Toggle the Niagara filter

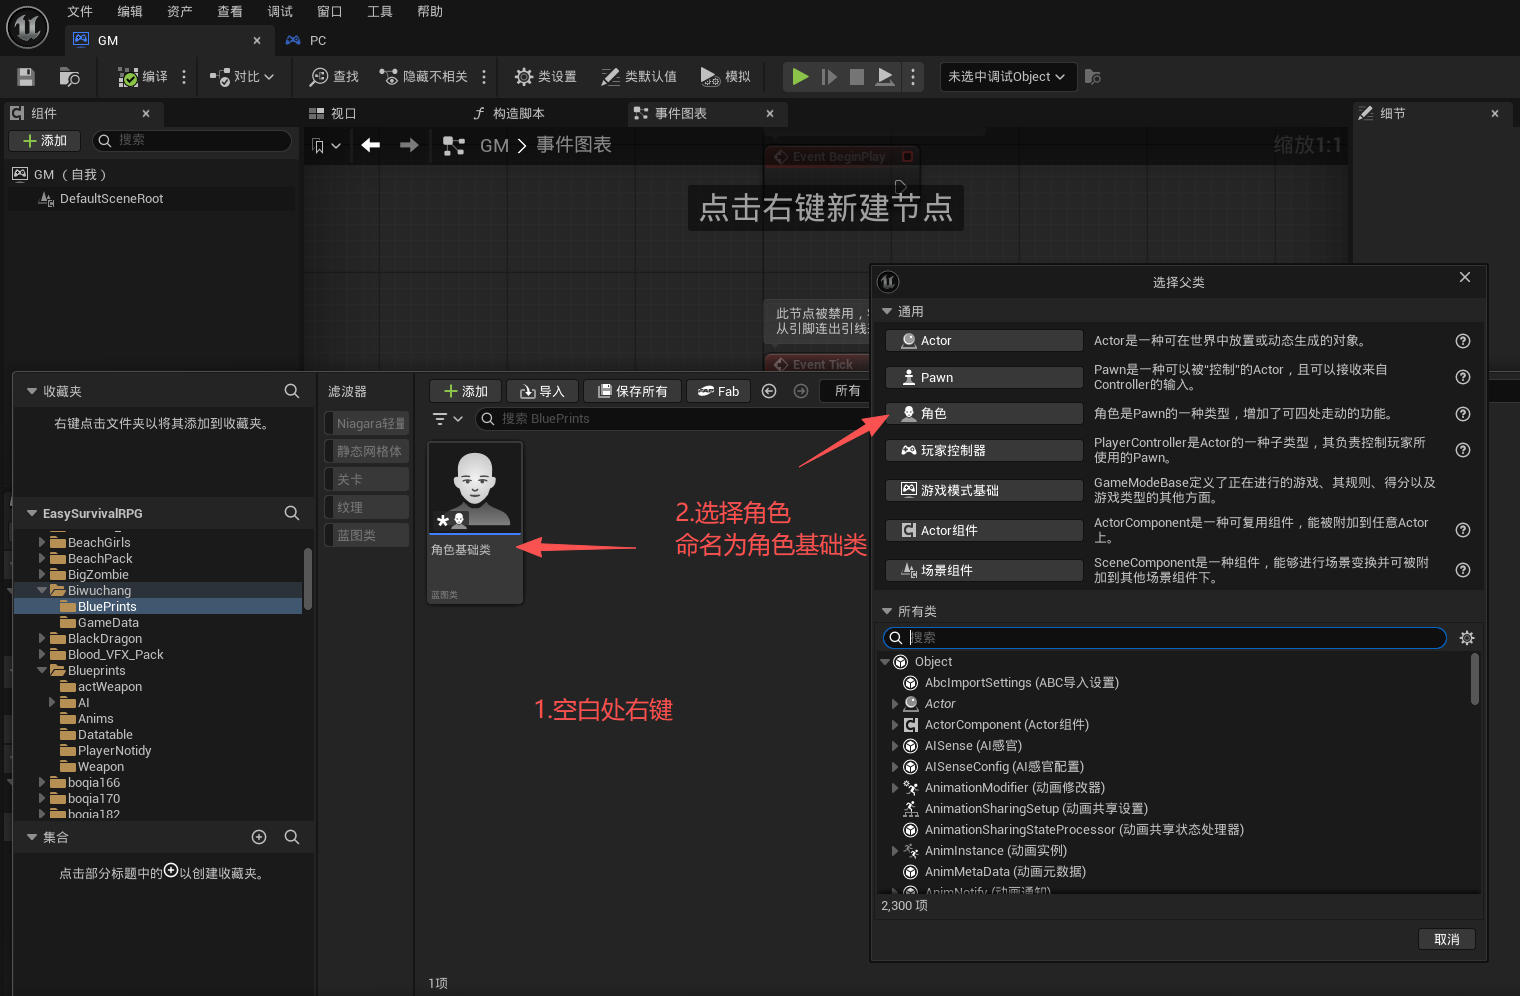pyautogui.click(x=367, y=424)
